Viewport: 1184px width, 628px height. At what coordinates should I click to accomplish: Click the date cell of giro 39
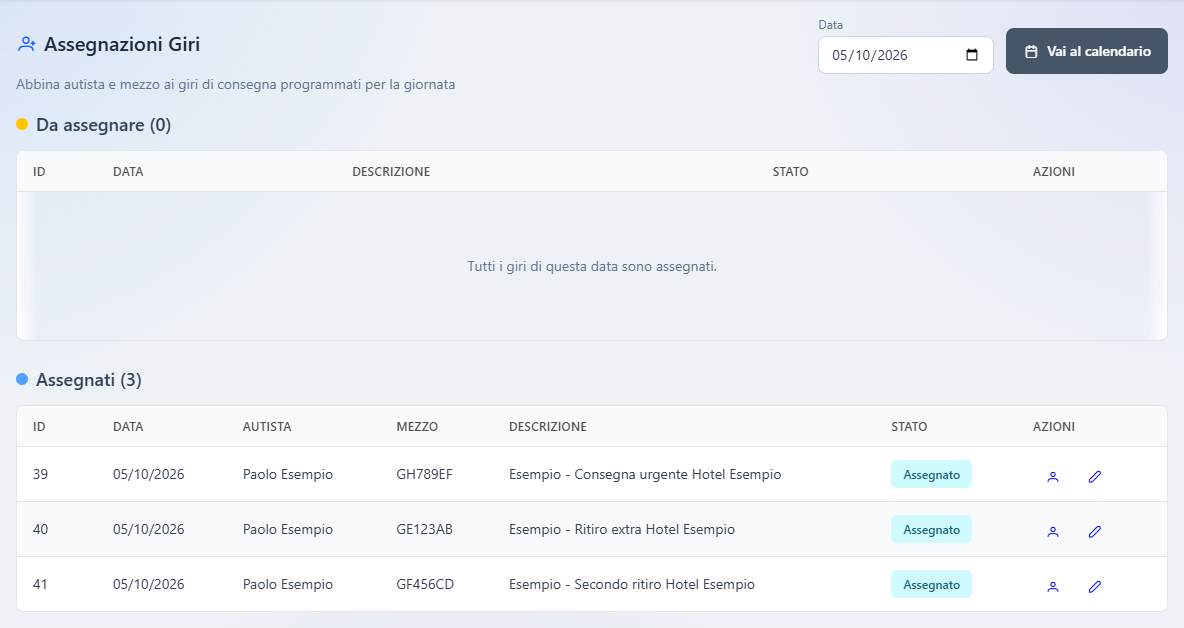(149, 474)
